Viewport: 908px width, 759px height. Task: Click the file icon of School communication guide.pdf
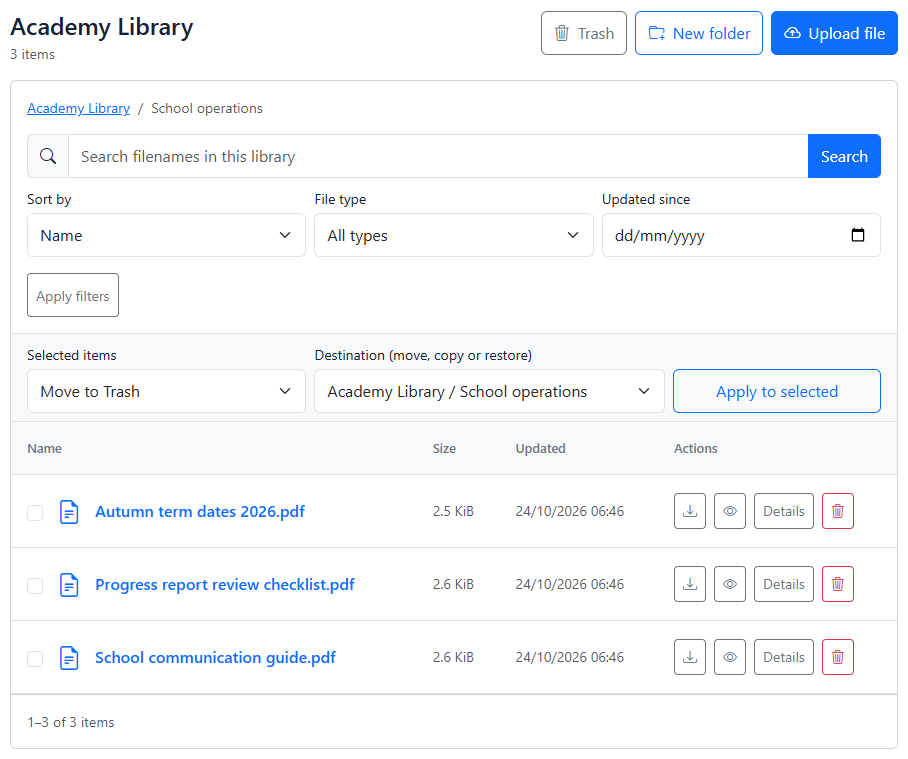(69, 658)
